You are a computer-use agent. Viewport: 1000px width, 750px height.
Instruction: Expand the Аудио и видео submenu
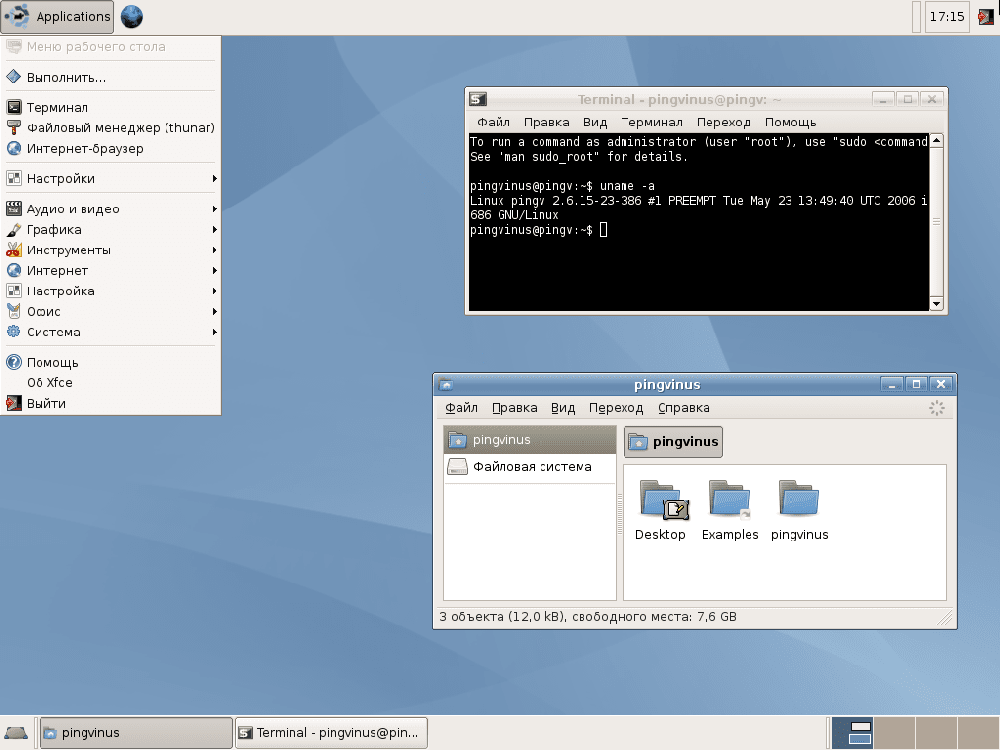(x=111, y=209)
